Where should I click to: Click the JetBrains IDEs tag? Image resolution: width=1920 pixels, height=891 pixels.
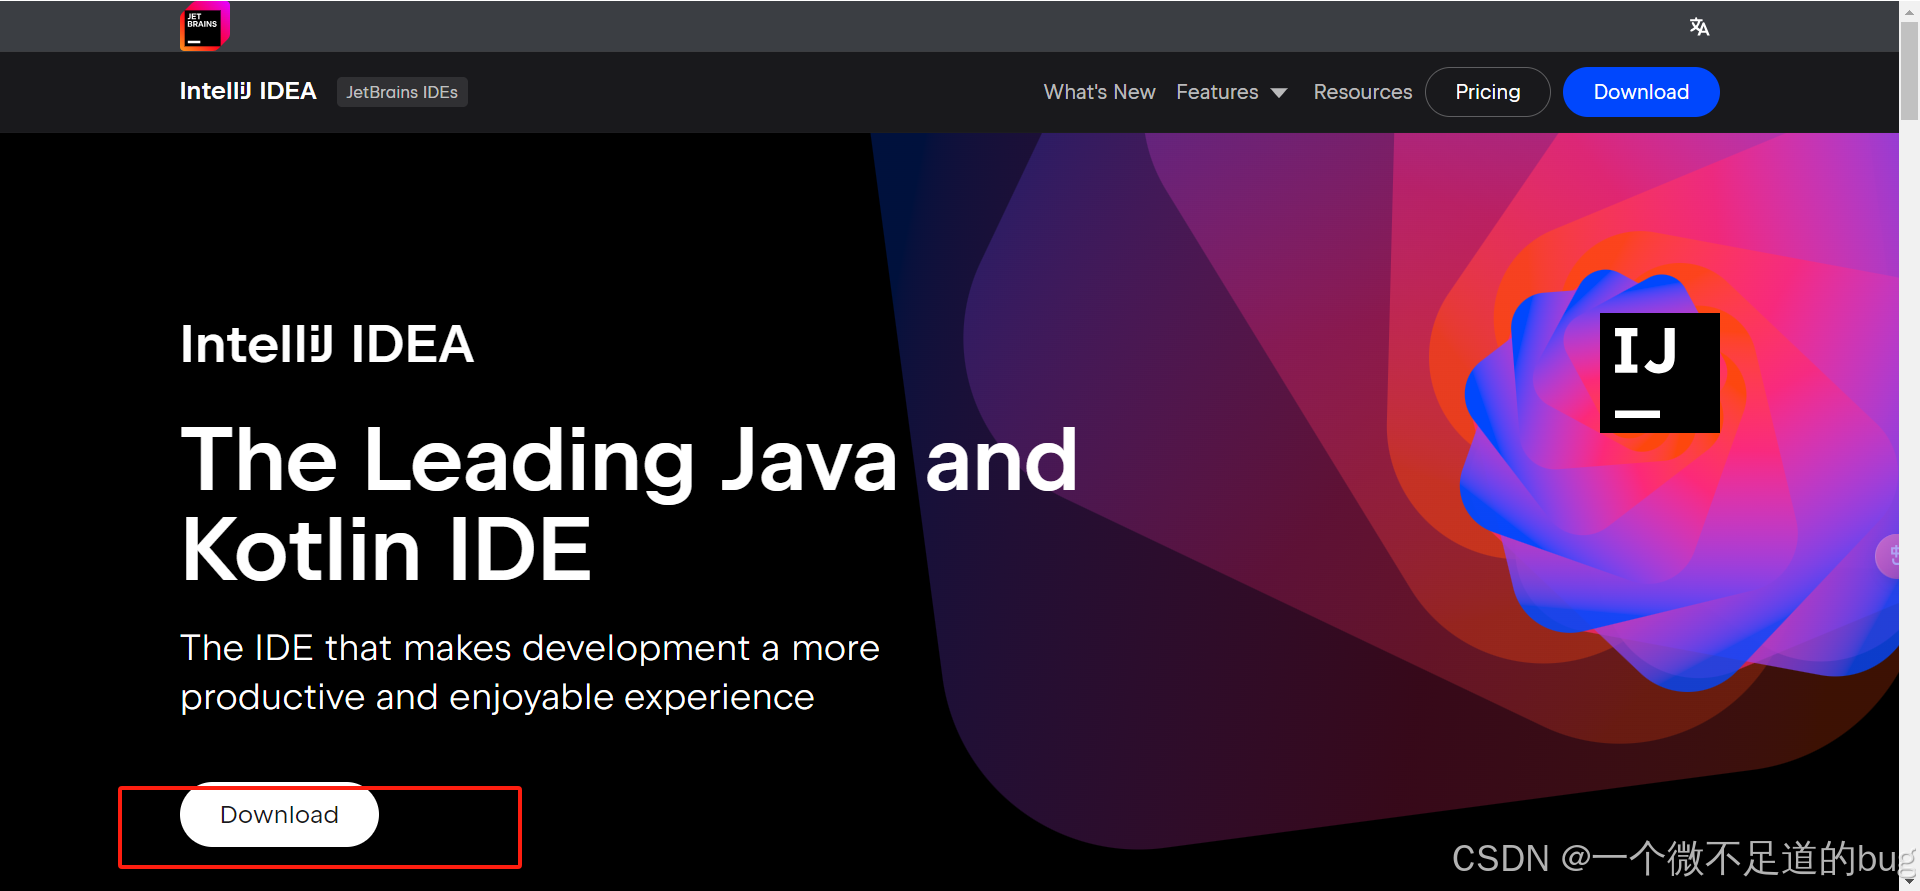[x=402, y=92]
